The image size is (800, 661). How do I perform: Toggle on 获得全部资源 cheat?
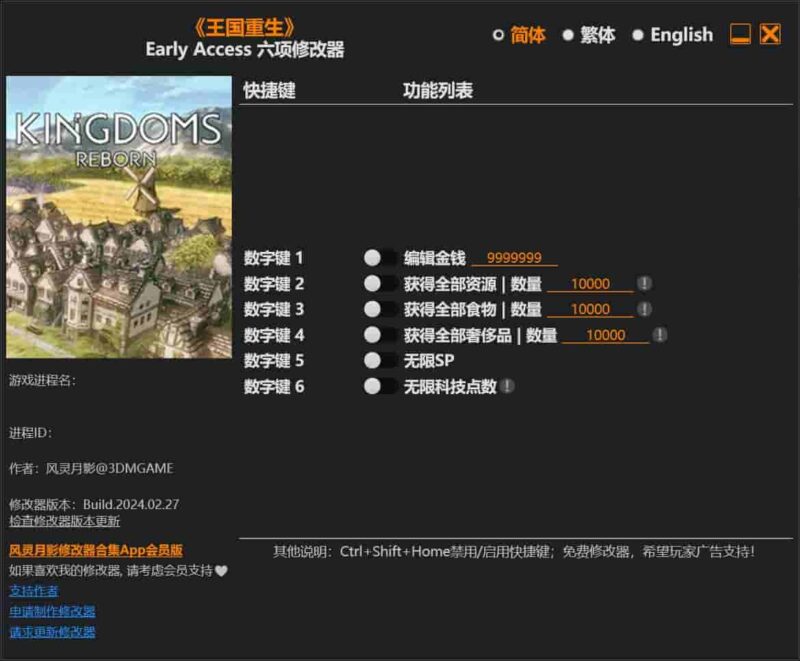point(378,283)
